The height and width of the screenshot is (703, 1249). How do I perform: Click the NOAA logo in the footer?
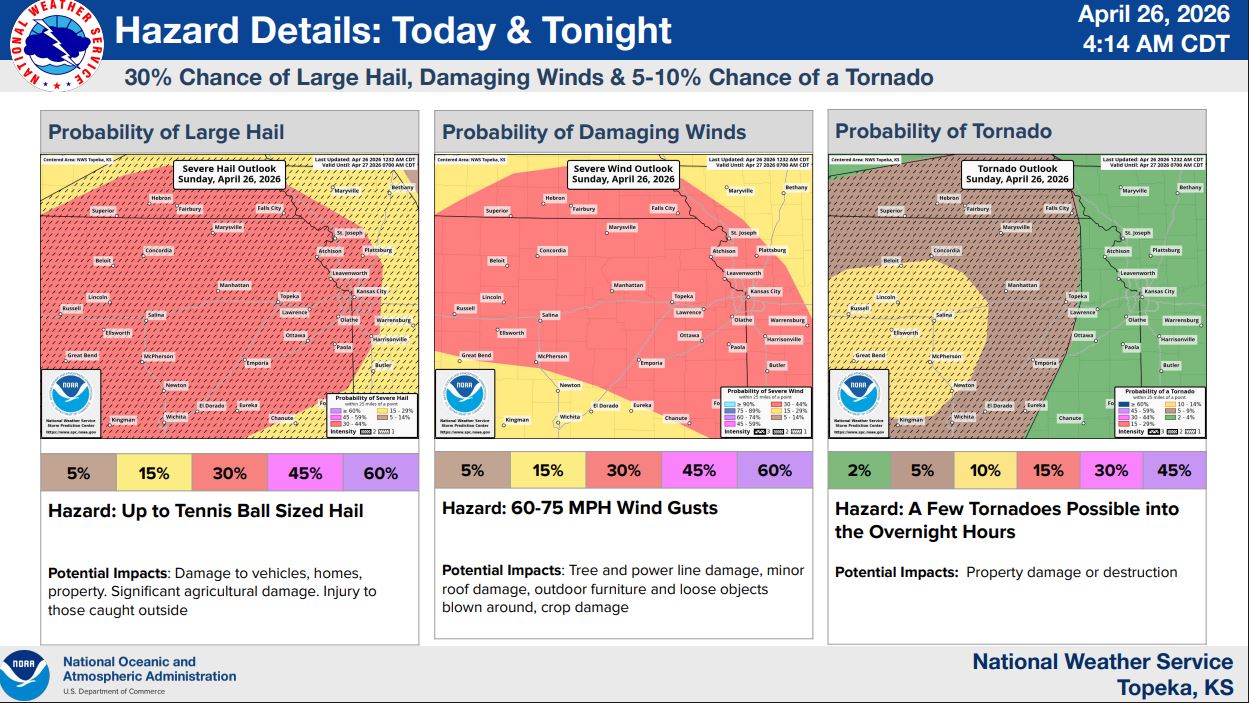click(x=25, y=674)
